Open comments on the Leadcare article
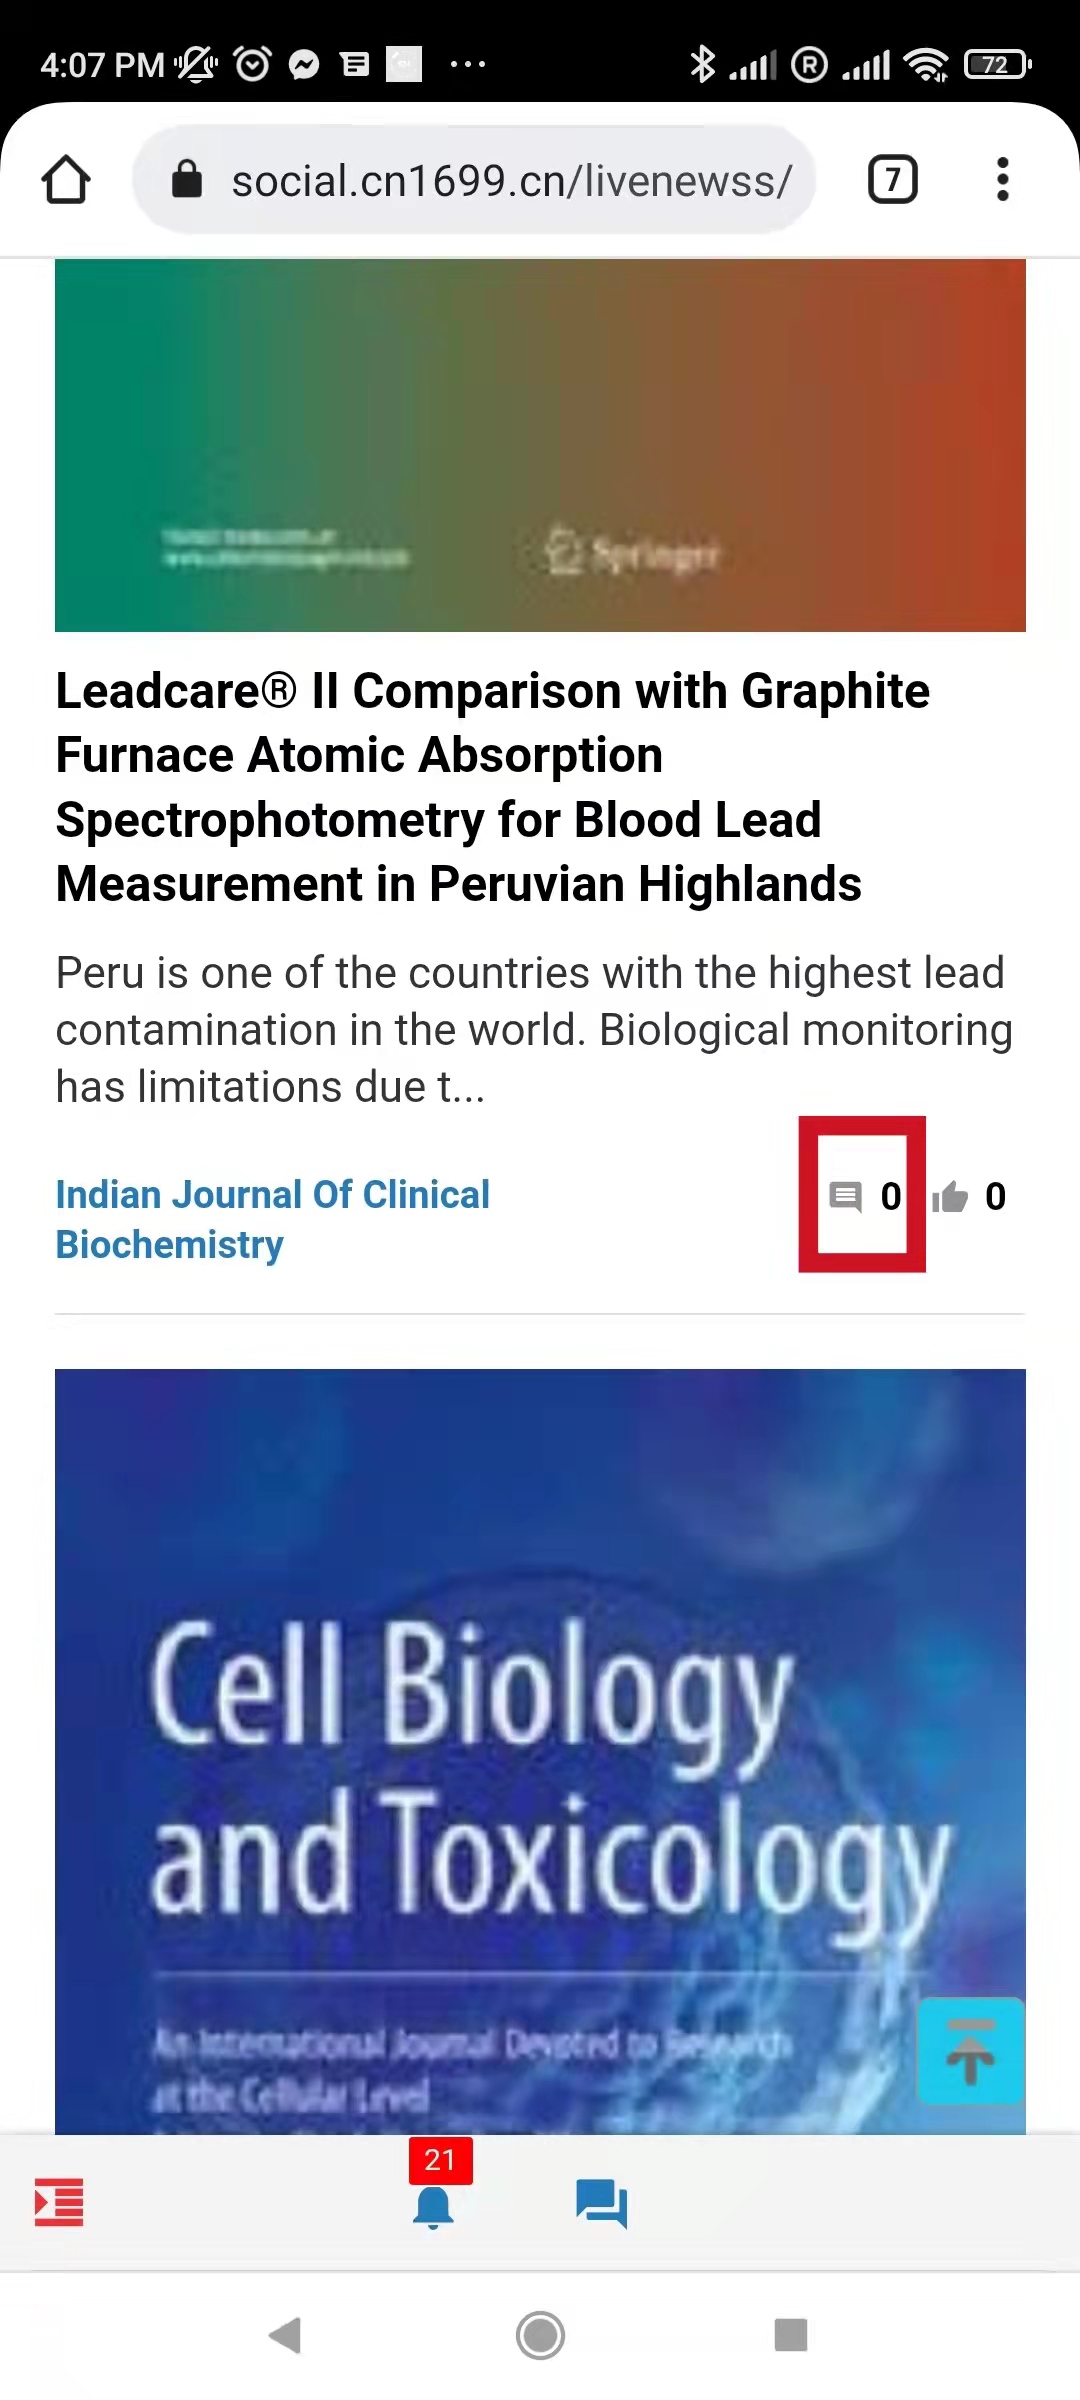Viewport: 1080px width, 2400px height. coord(864,1196)
